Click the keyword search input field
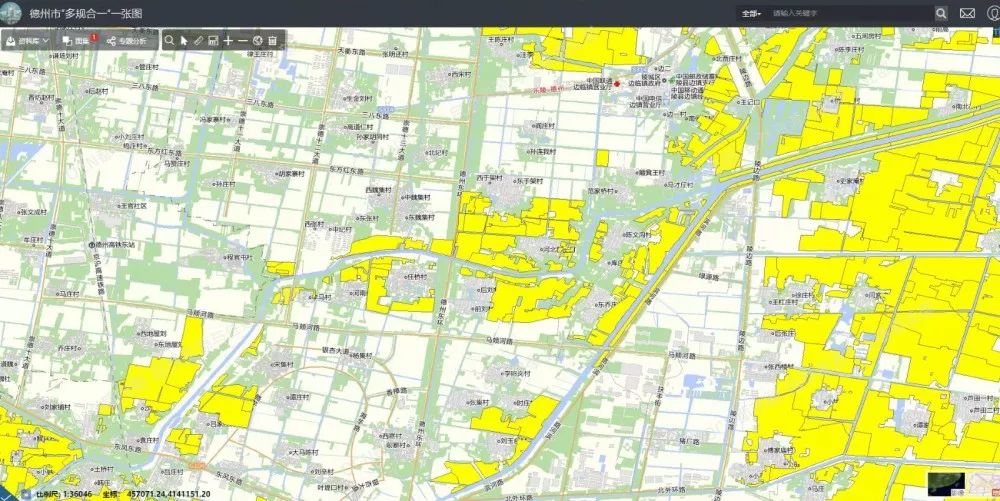Viewport: 1000px width, 501px height. click(x=851, y=13)
